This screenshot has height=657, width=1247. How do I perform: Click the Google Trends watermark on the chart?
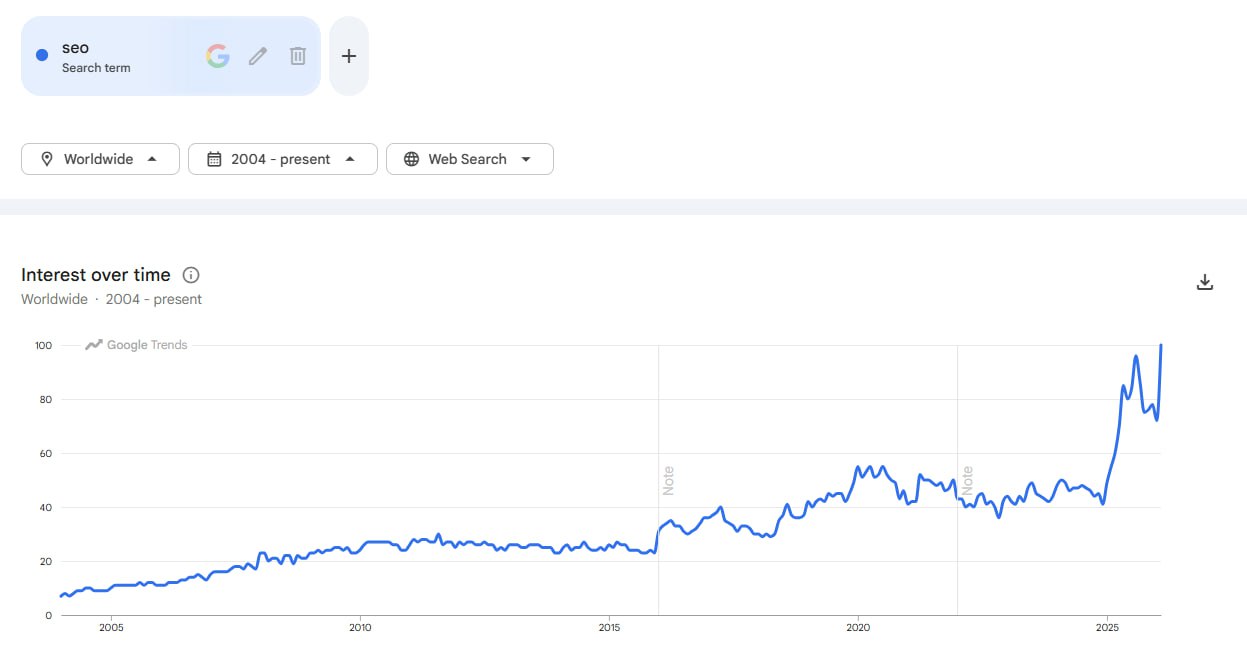tap(135, 344)
